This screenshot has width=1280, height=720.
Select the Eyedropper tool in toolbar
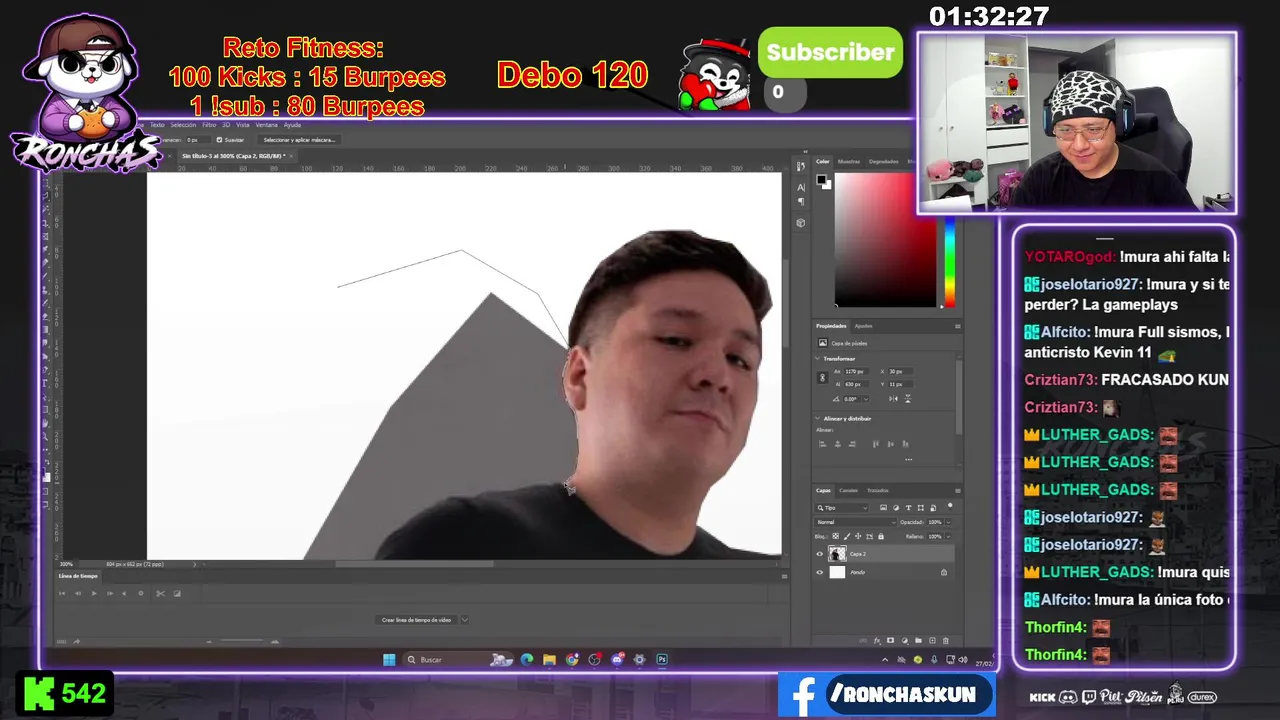pos(45,249)
